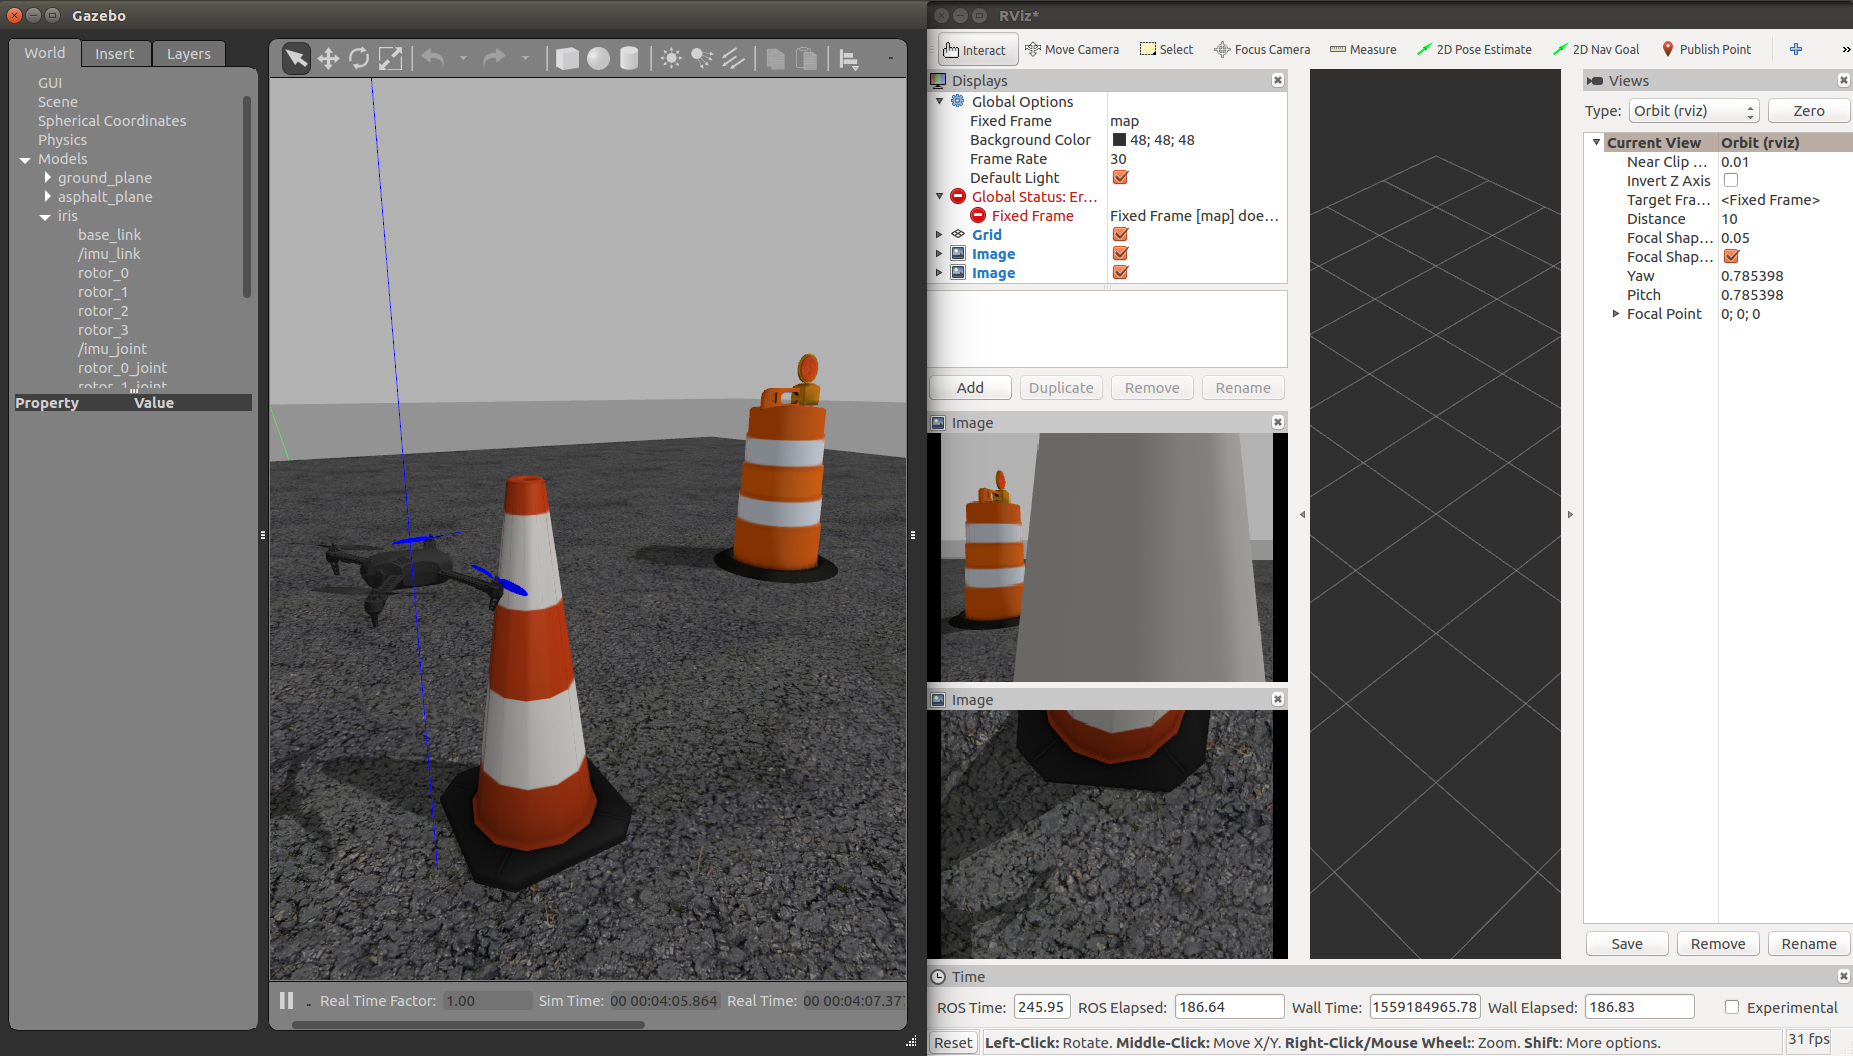Add a point light in Gazebo
1853x1056 pixels.
click(671, 58)
